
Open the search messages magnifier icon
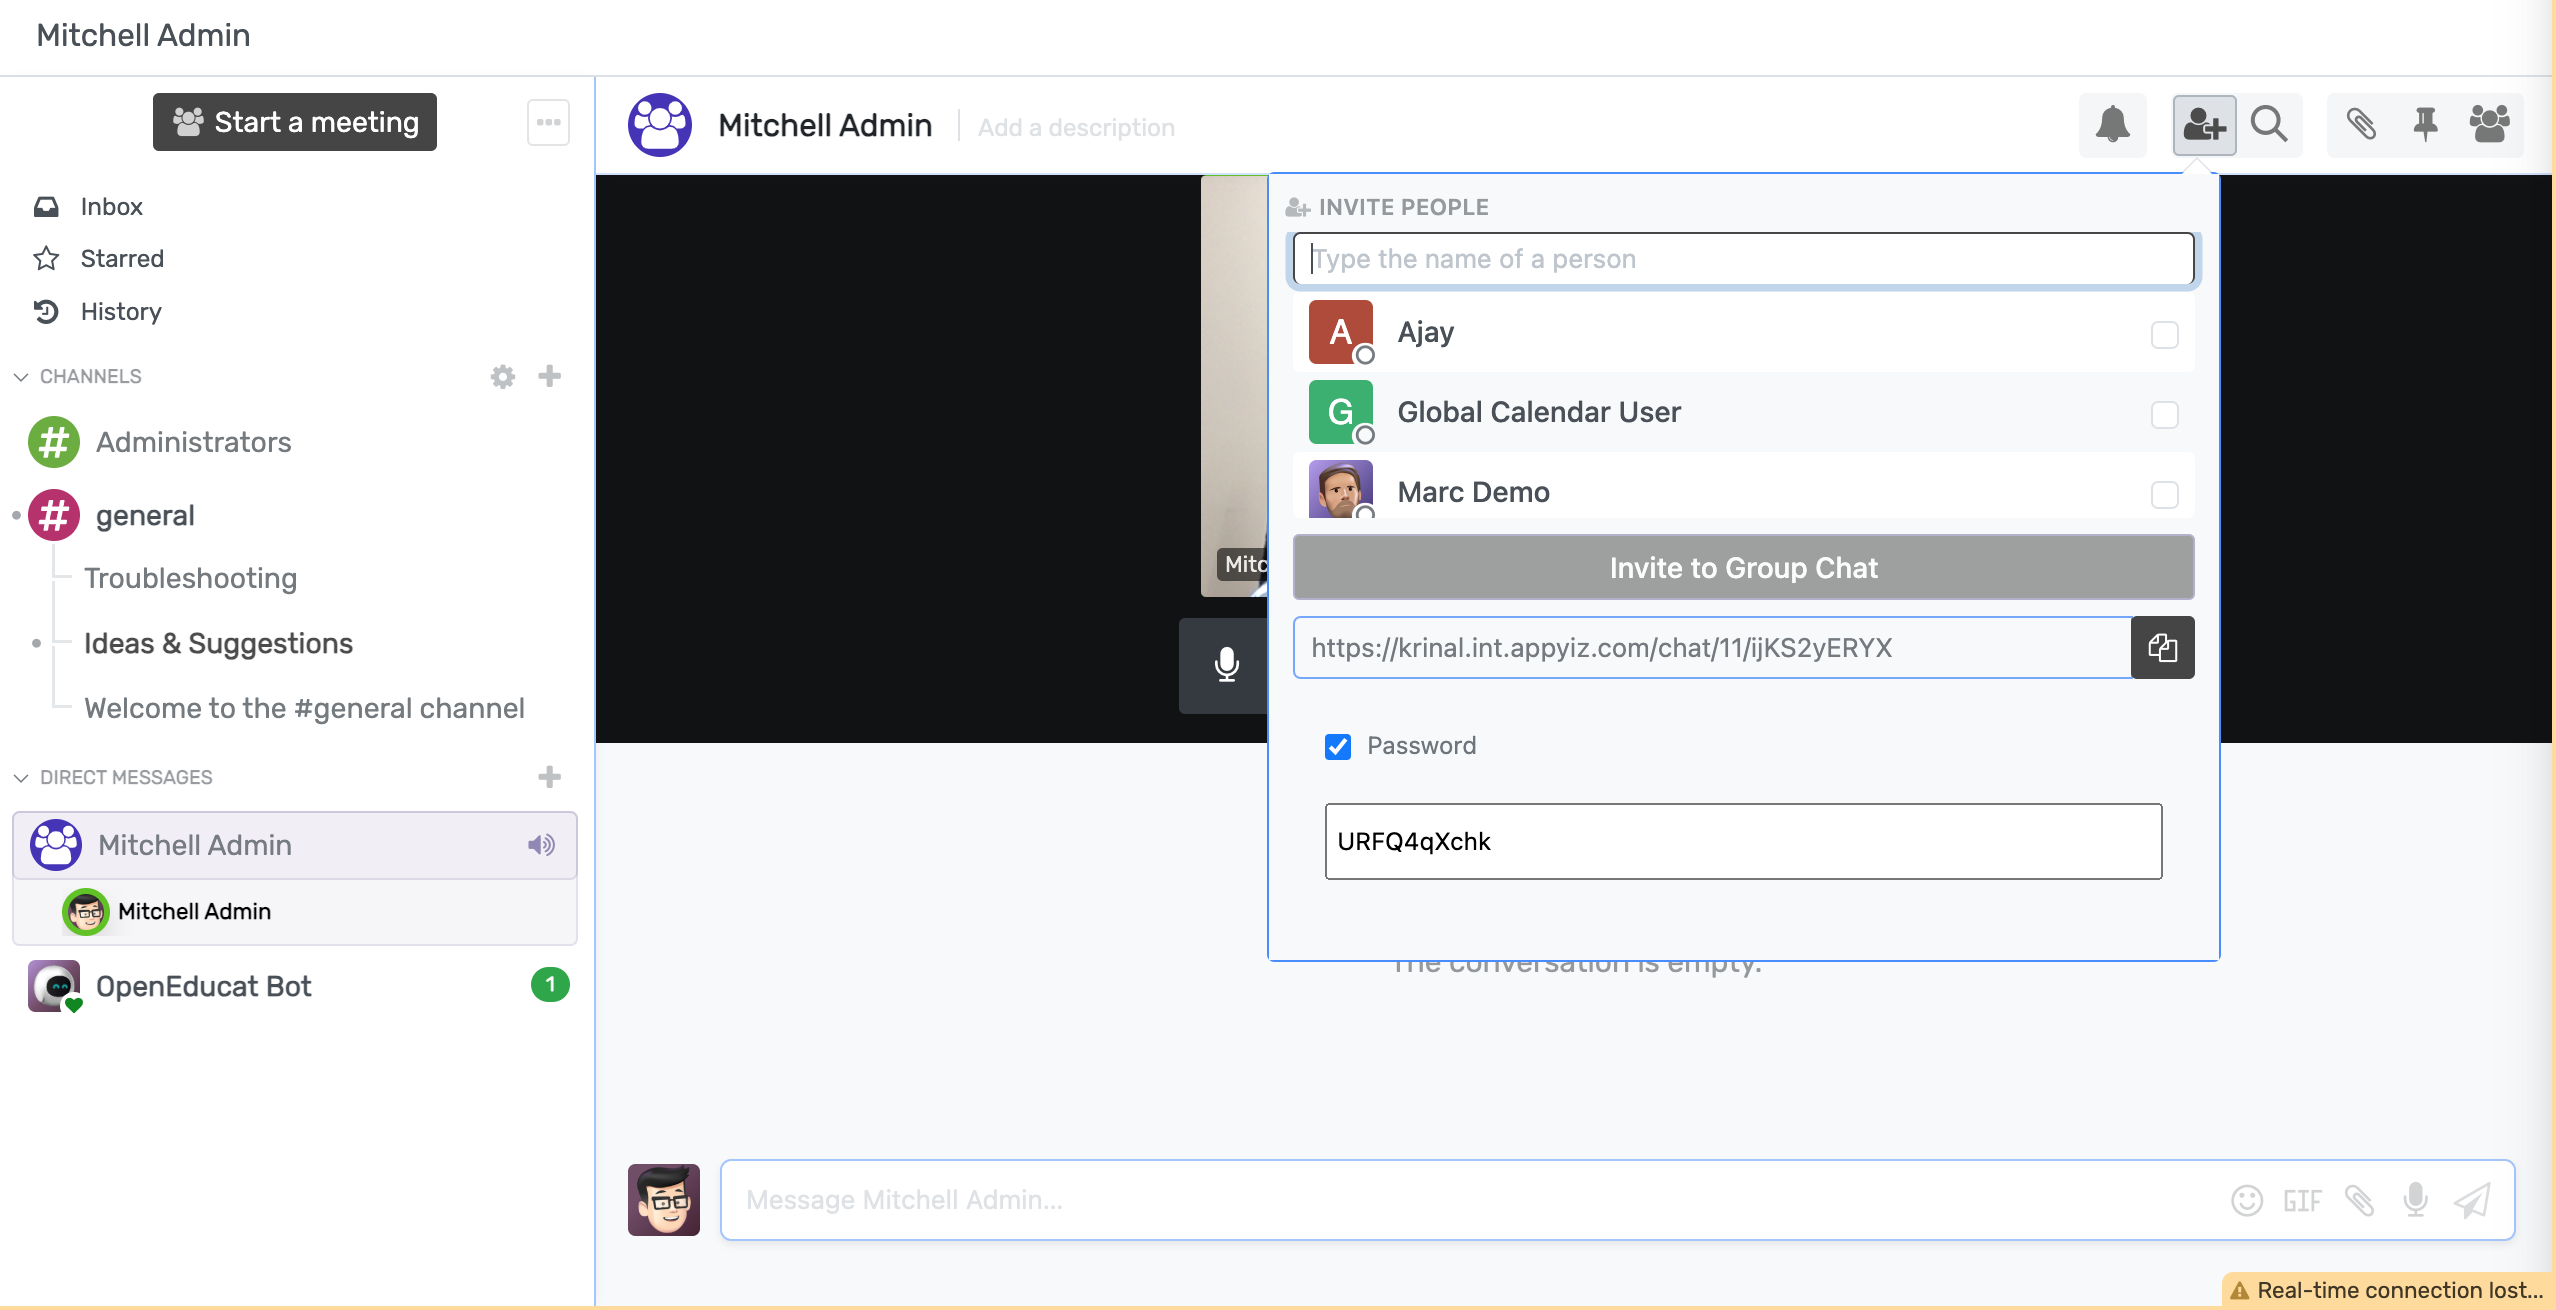2269,125
